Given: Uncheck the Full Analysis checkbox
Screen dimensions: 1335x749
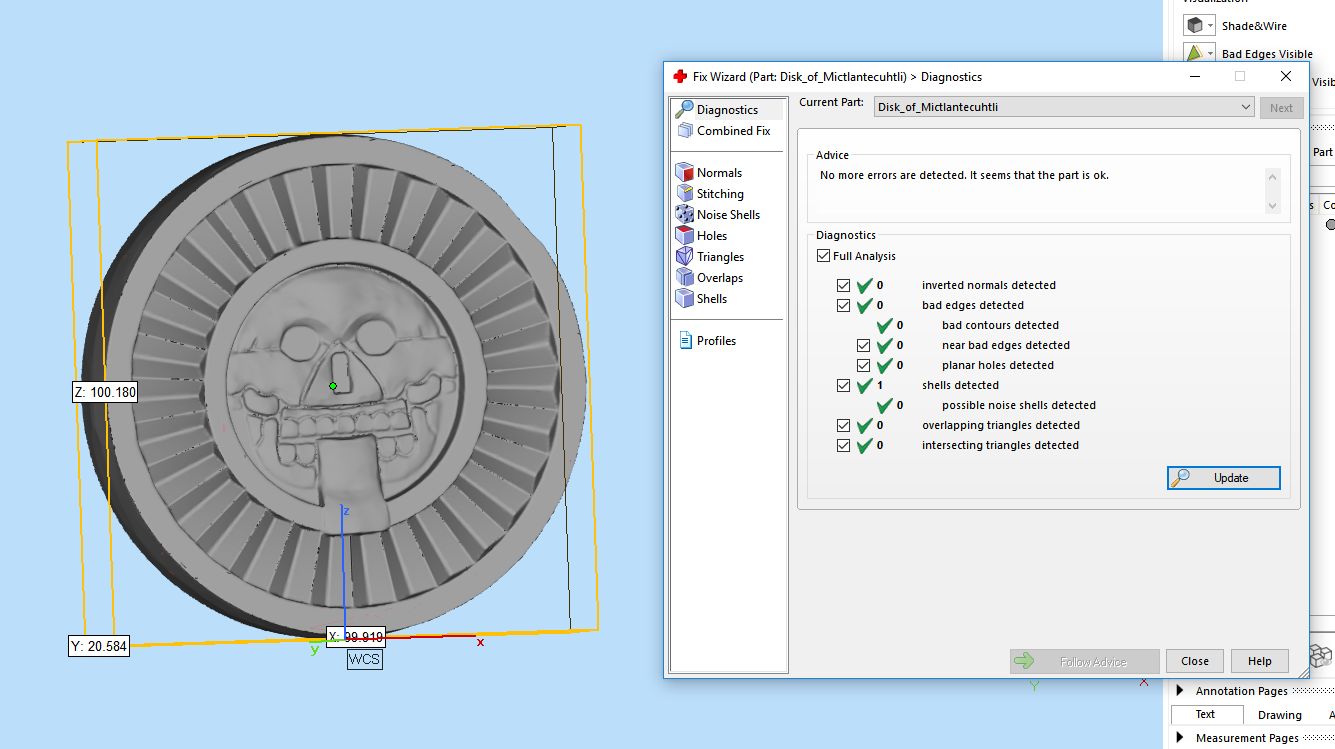Looking at the screenshot, I should coord(823,257).
